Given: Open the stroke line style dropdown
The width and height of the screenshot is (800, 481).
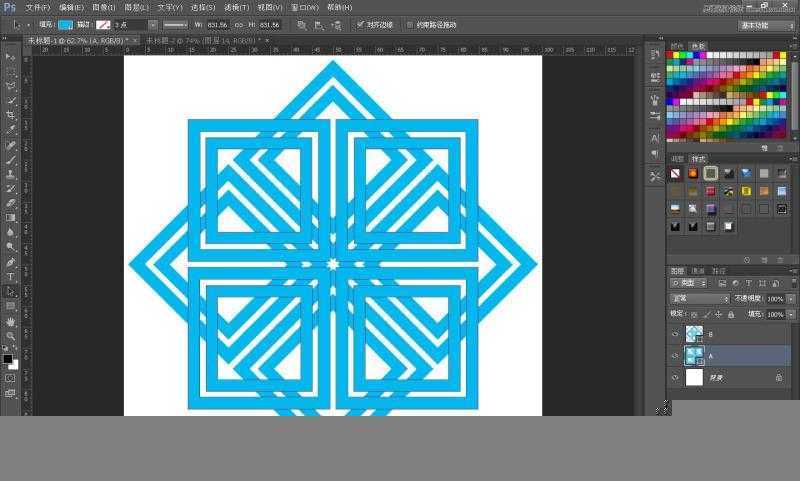Looking at the screenshot, I should click(x=176, y=25).
